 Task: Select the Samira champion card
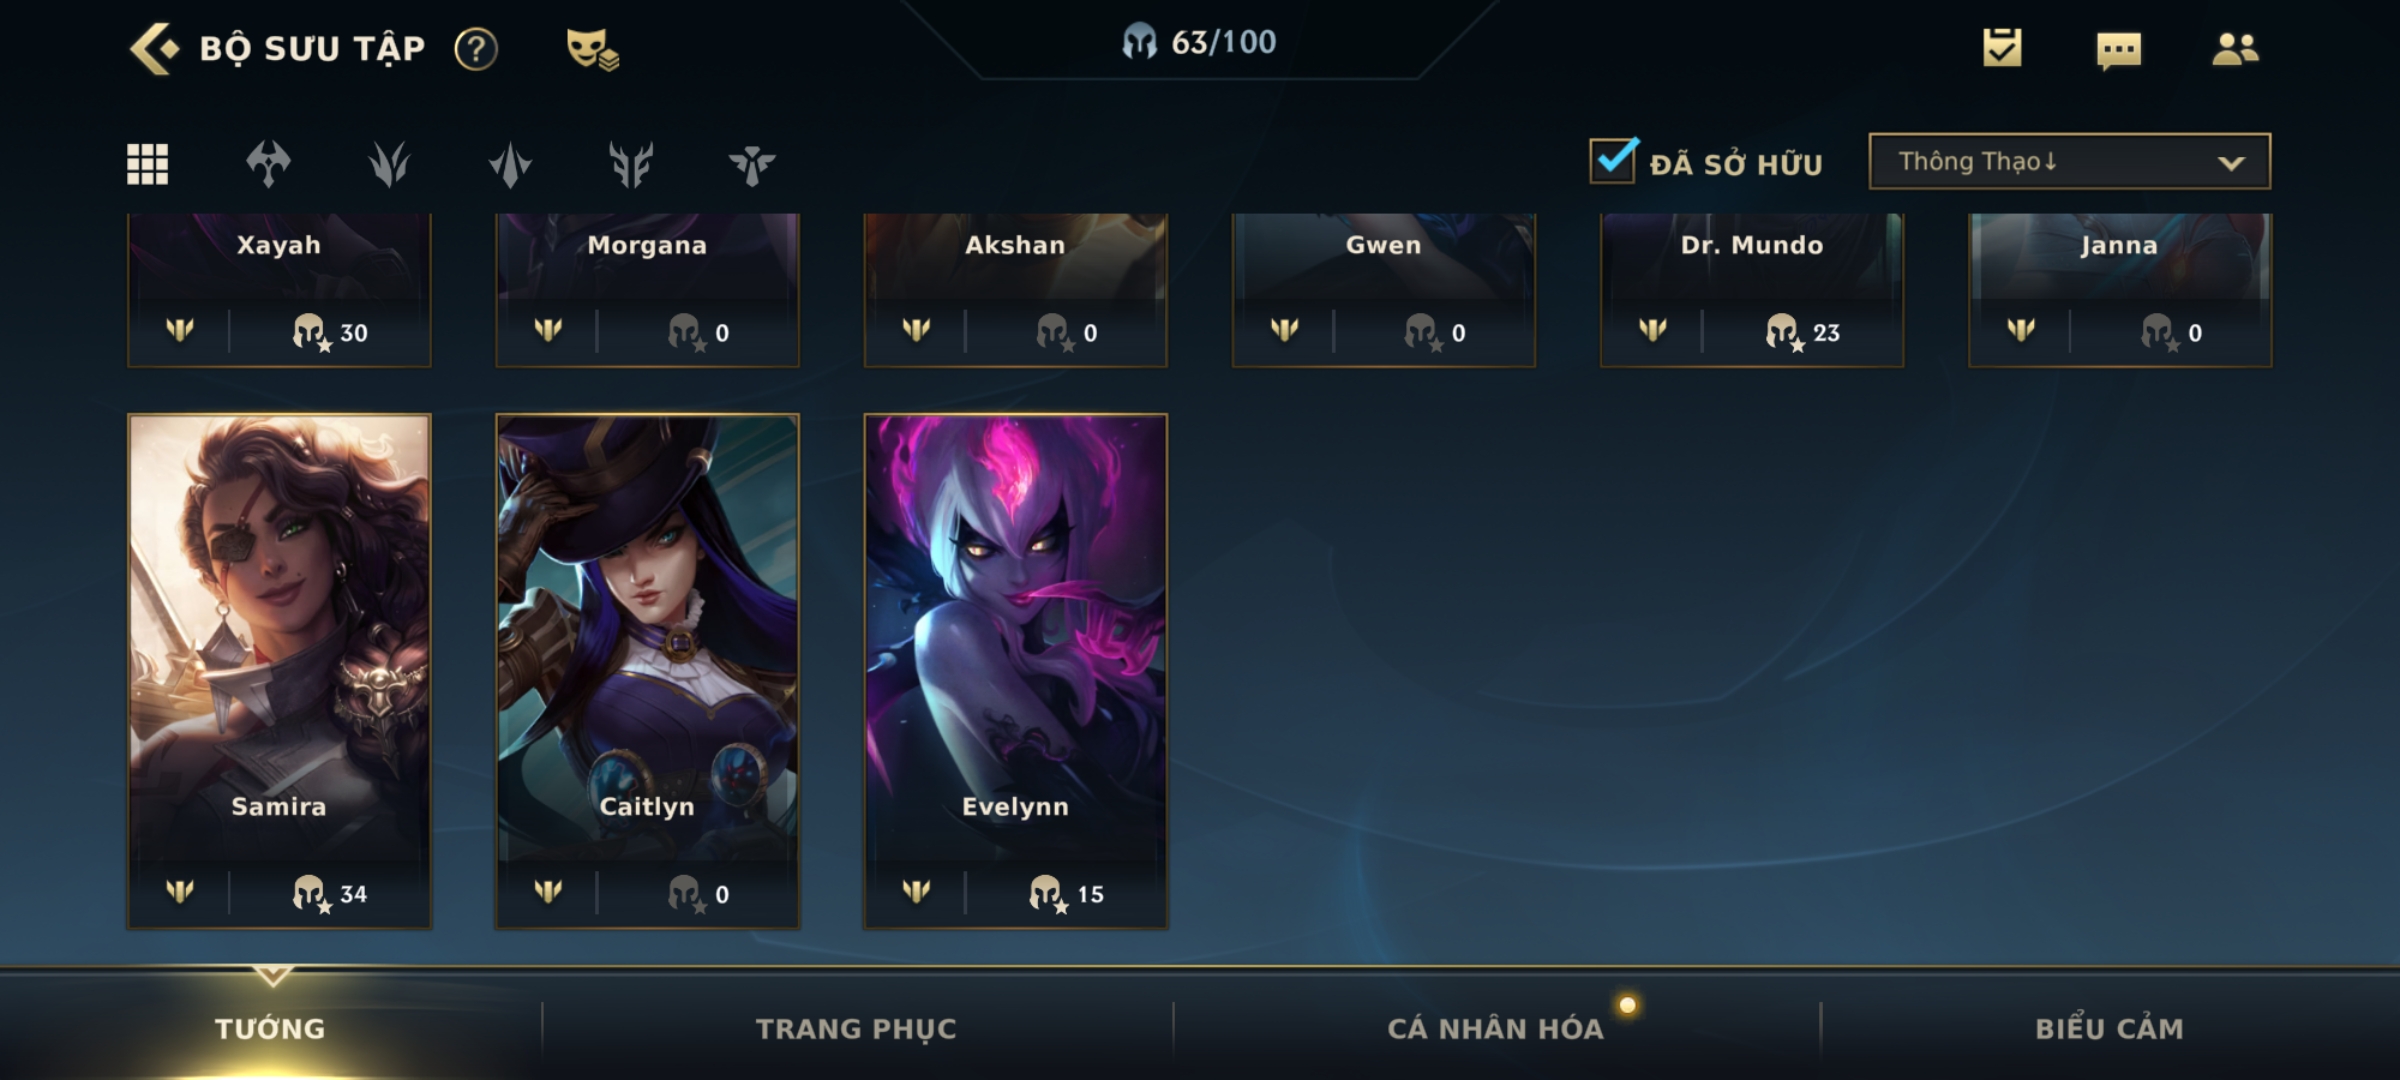279,671
